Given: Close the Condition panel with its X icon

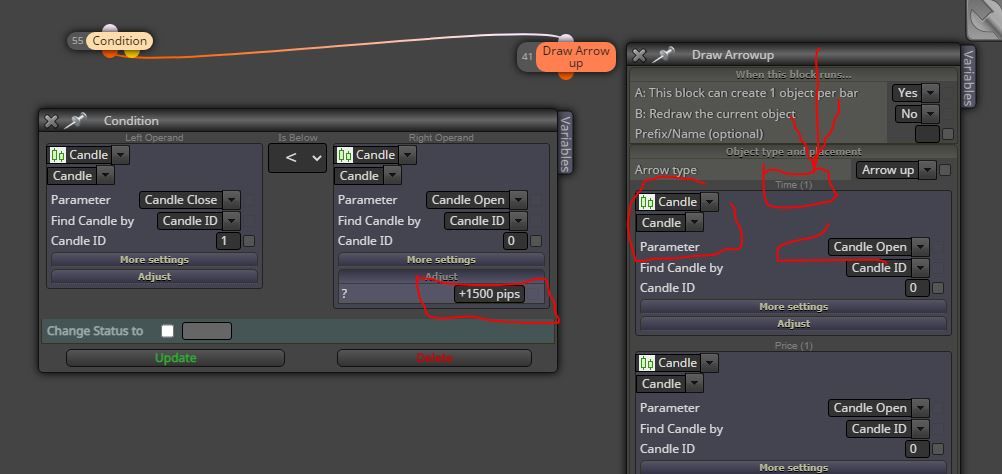Looking at the screenshot, I should point(51,121).
